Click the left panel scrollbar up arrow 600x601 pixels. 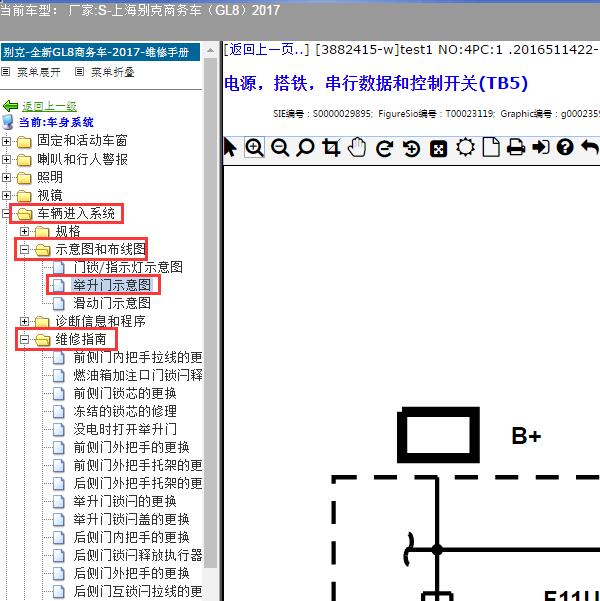click(x=210, y=50)
